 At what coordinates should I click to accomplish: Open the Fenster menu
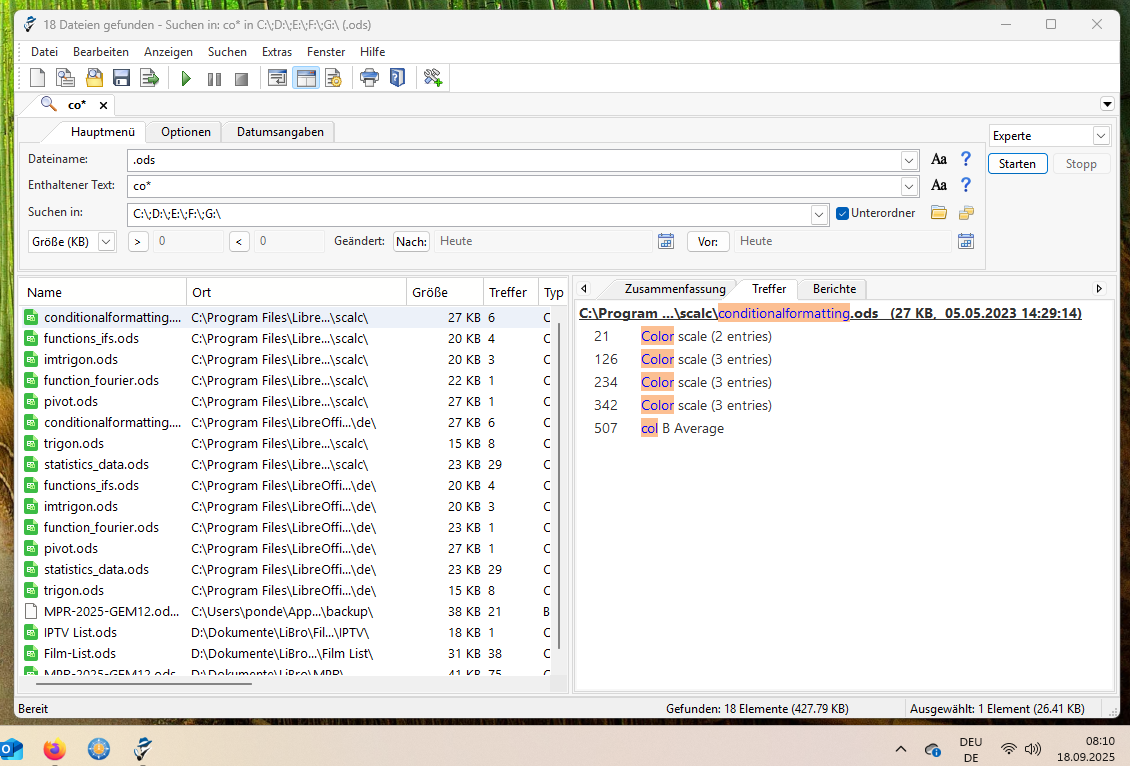[326, 52]
